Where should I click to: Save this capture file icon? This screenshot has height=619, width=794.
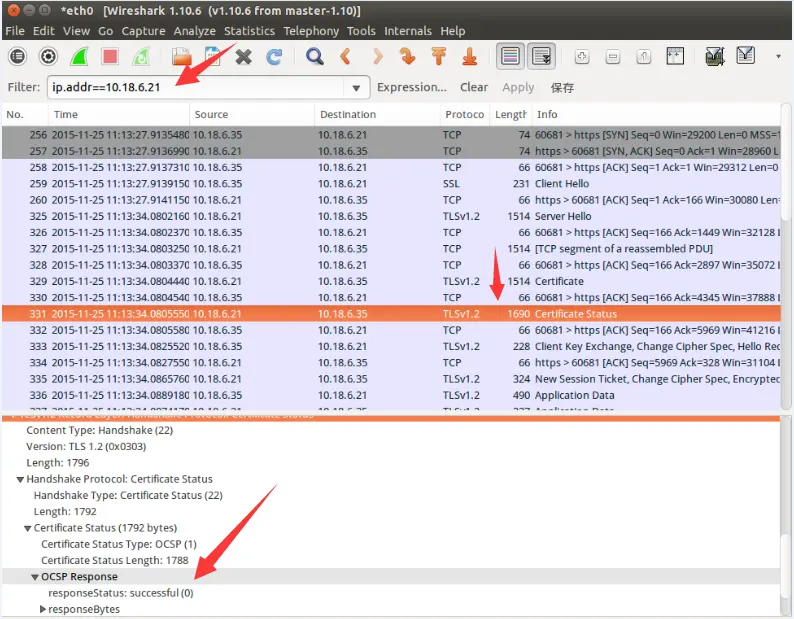pyautogui.click(x=212, y=56)
